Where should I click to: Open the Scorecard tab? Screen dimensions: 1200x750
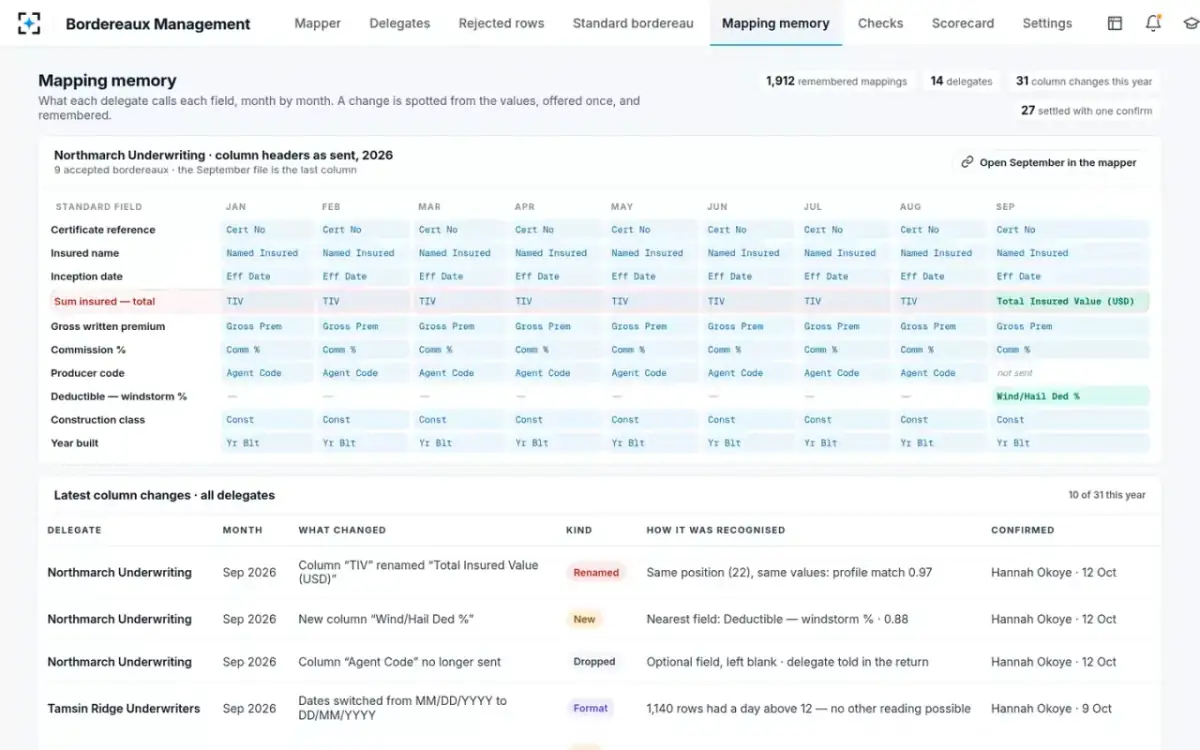coord(963,23)
